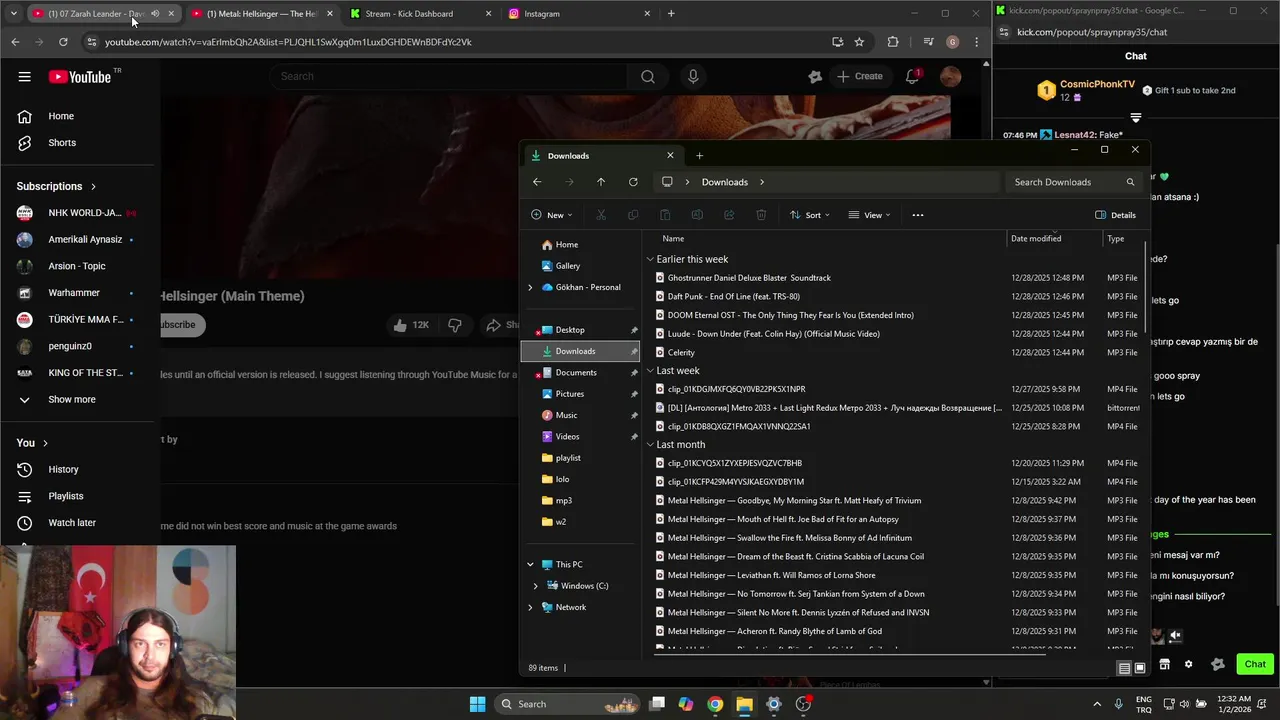The image size is (1280, 720).
Task: Like the video with thumbs up 12K
Action: point(411,325)
